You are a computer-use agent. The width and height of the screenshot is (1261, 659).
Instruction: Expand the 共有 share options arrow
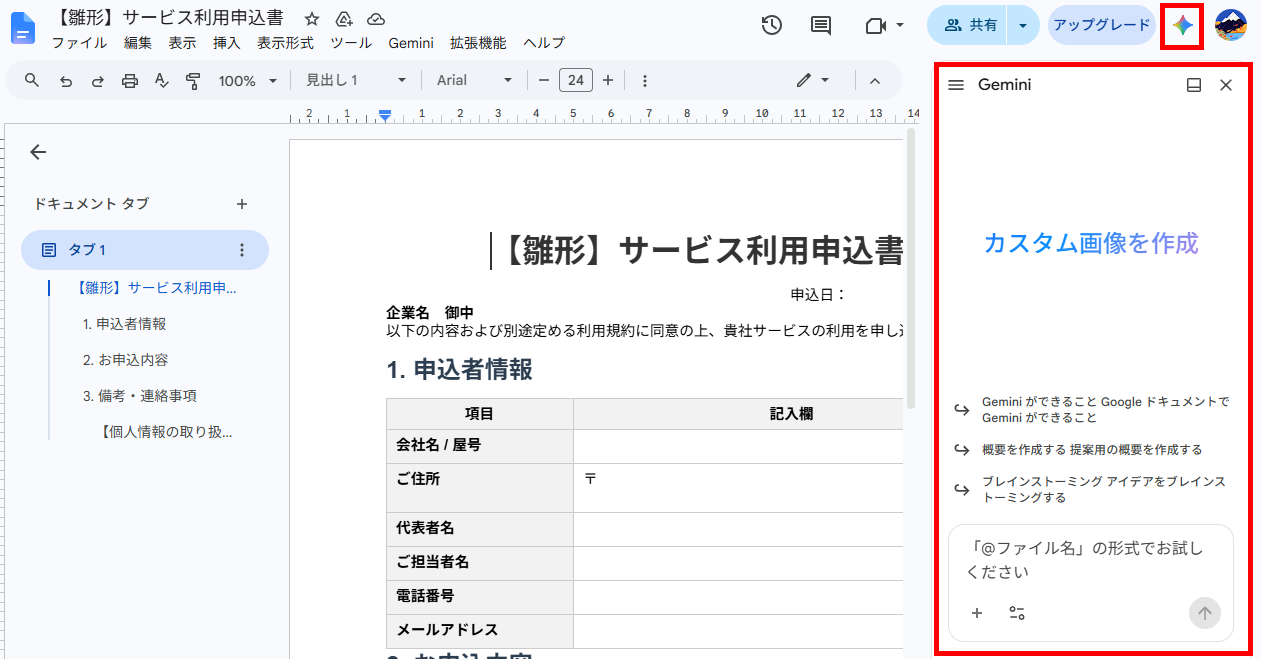pyautogui.click(x=1022, y=25)
